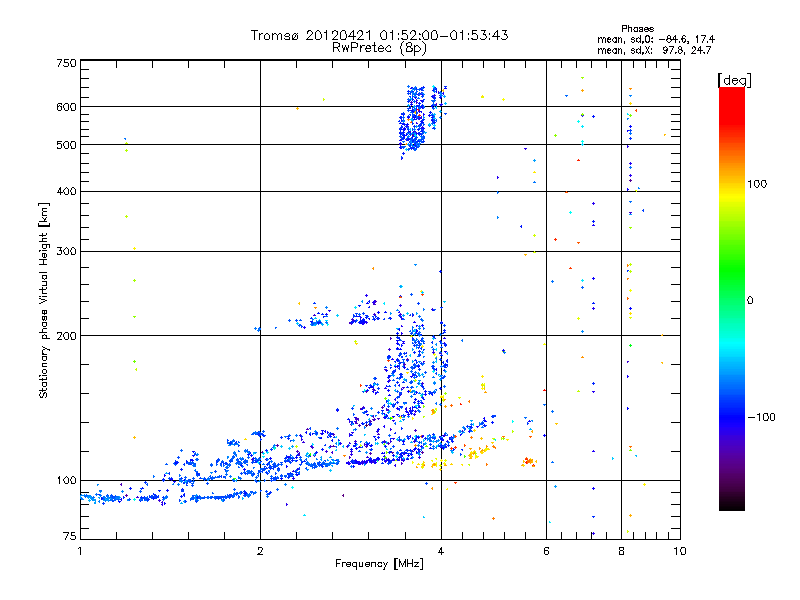
Task: Click the y-axis label '400'
Action: (x=66, y=191)
